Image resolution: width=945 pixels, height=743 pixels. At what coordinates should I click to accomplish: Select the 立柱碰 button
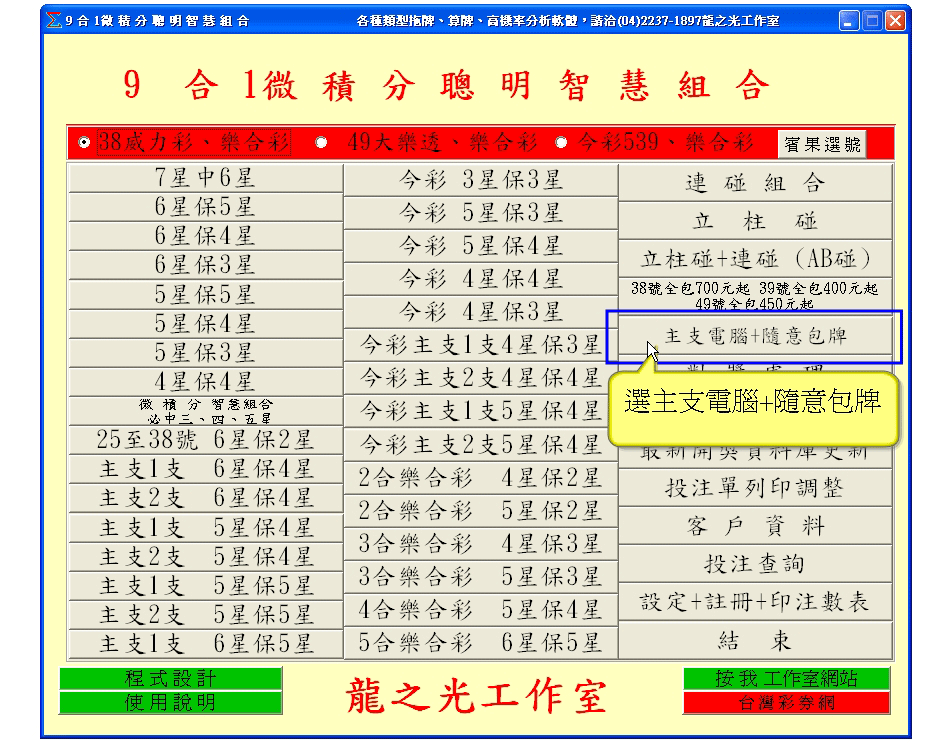(x=755, y=221)
